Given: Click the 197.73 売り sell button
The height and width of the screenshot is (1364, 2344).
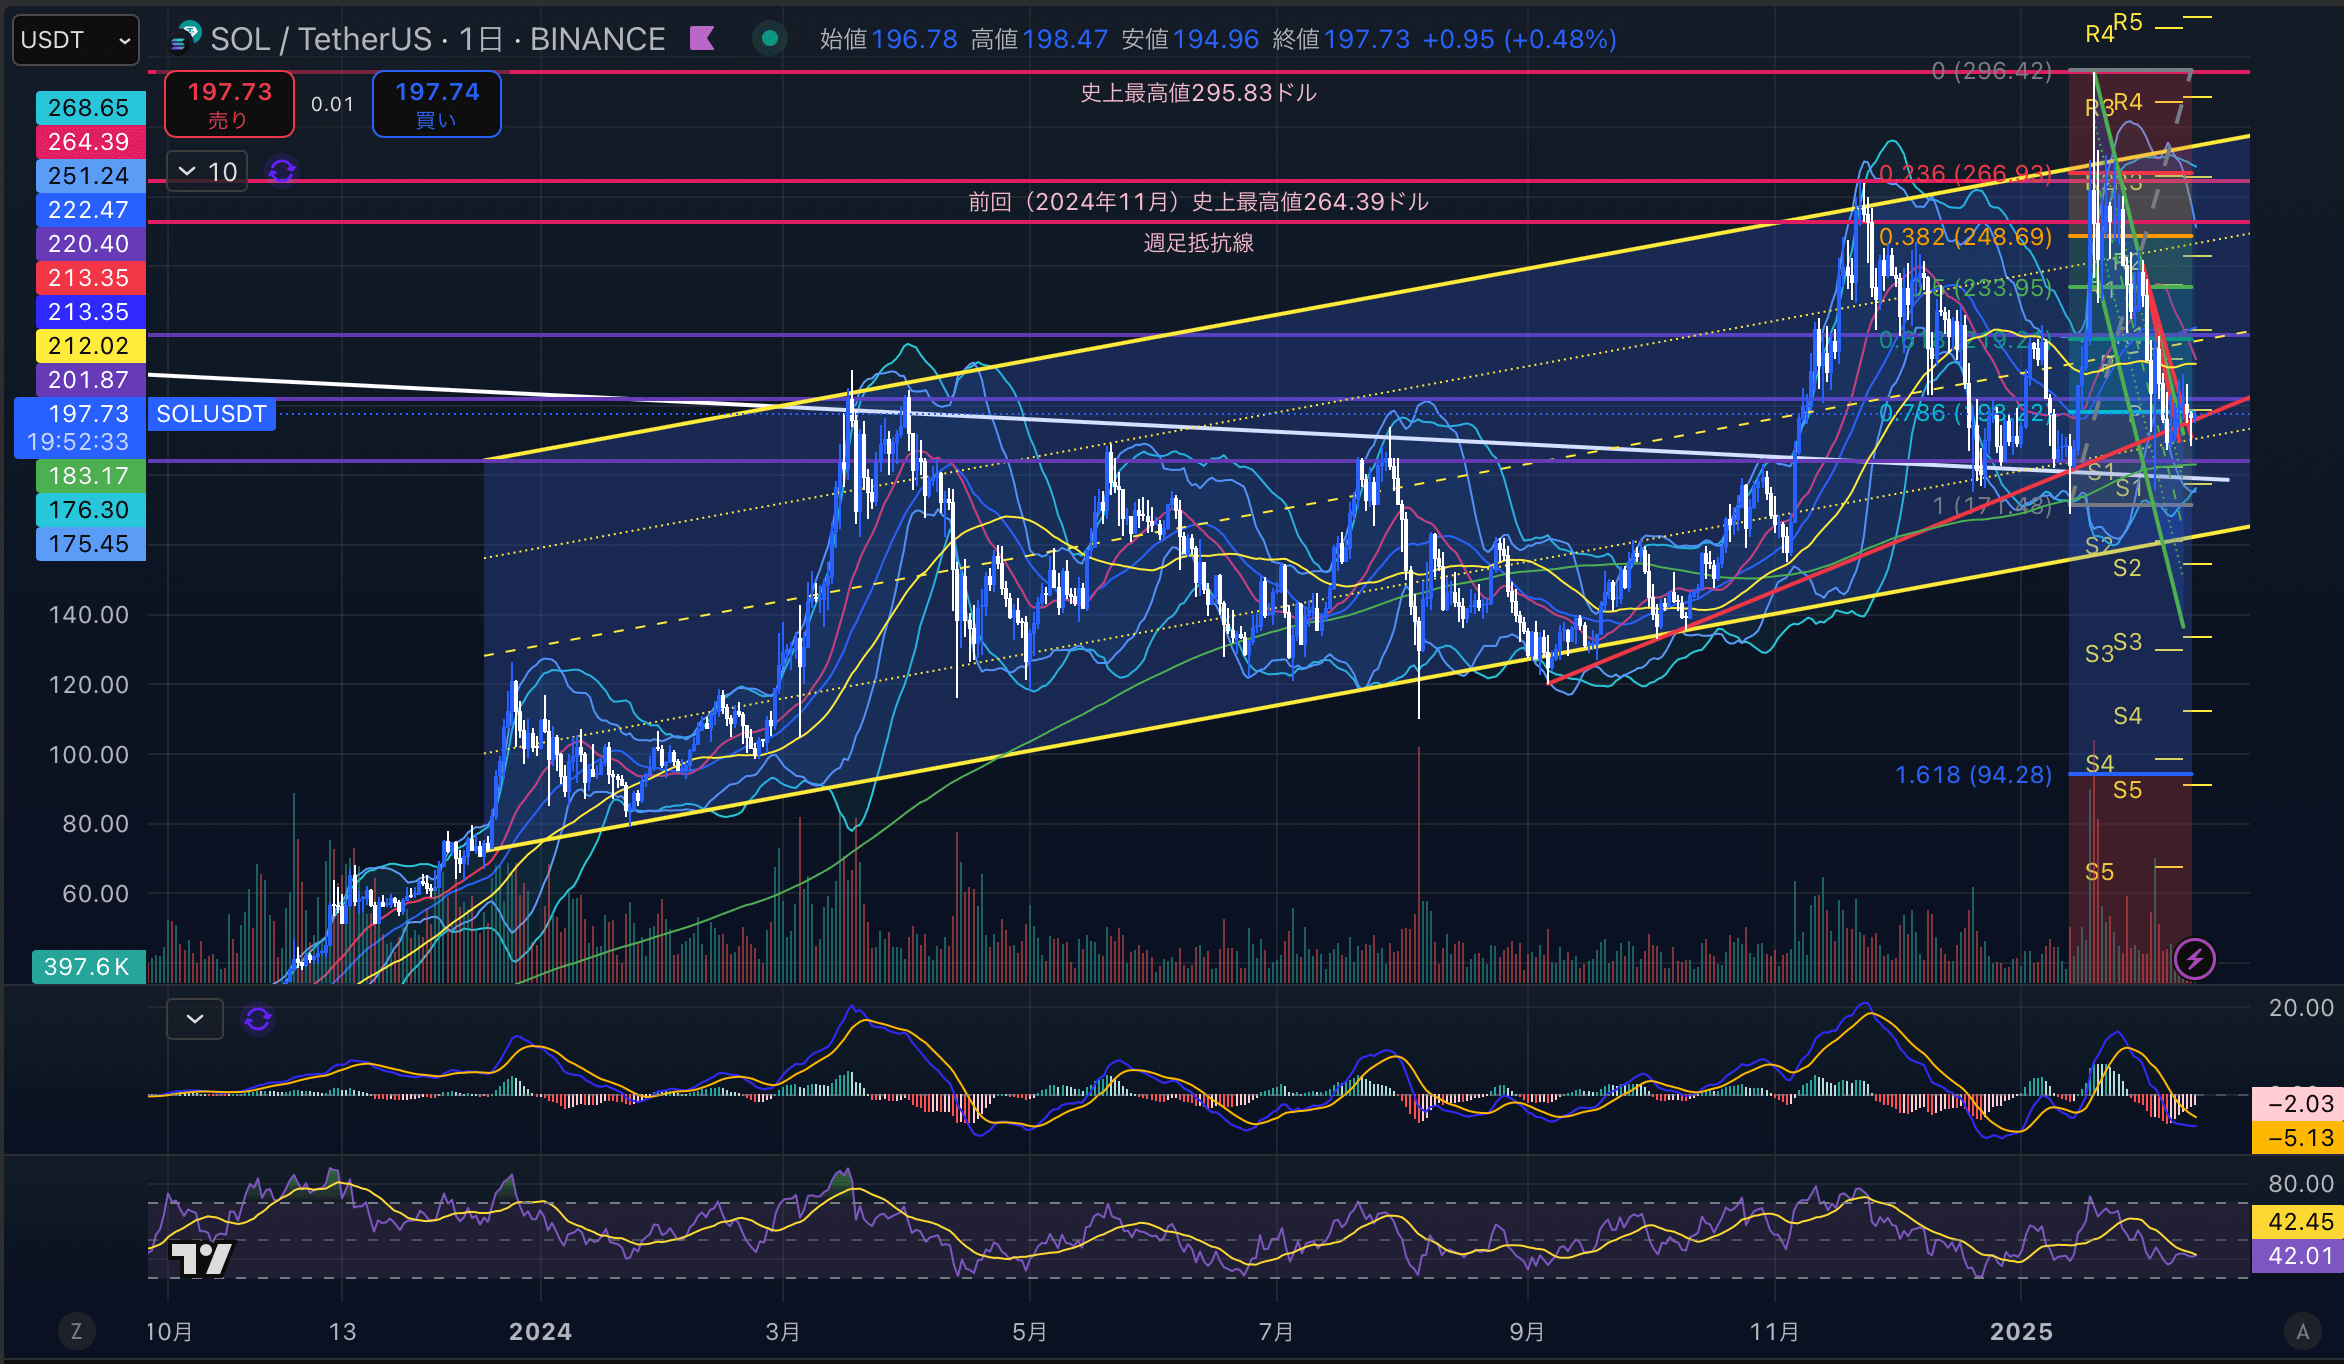Looking at the screenshot, I should 229,104.
